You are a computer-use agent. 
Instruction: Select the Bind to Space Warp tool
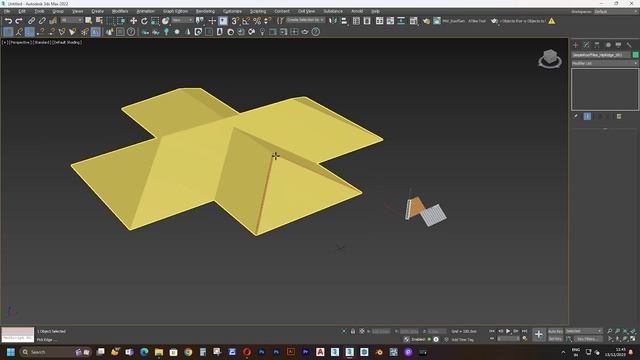click(53, 21)
